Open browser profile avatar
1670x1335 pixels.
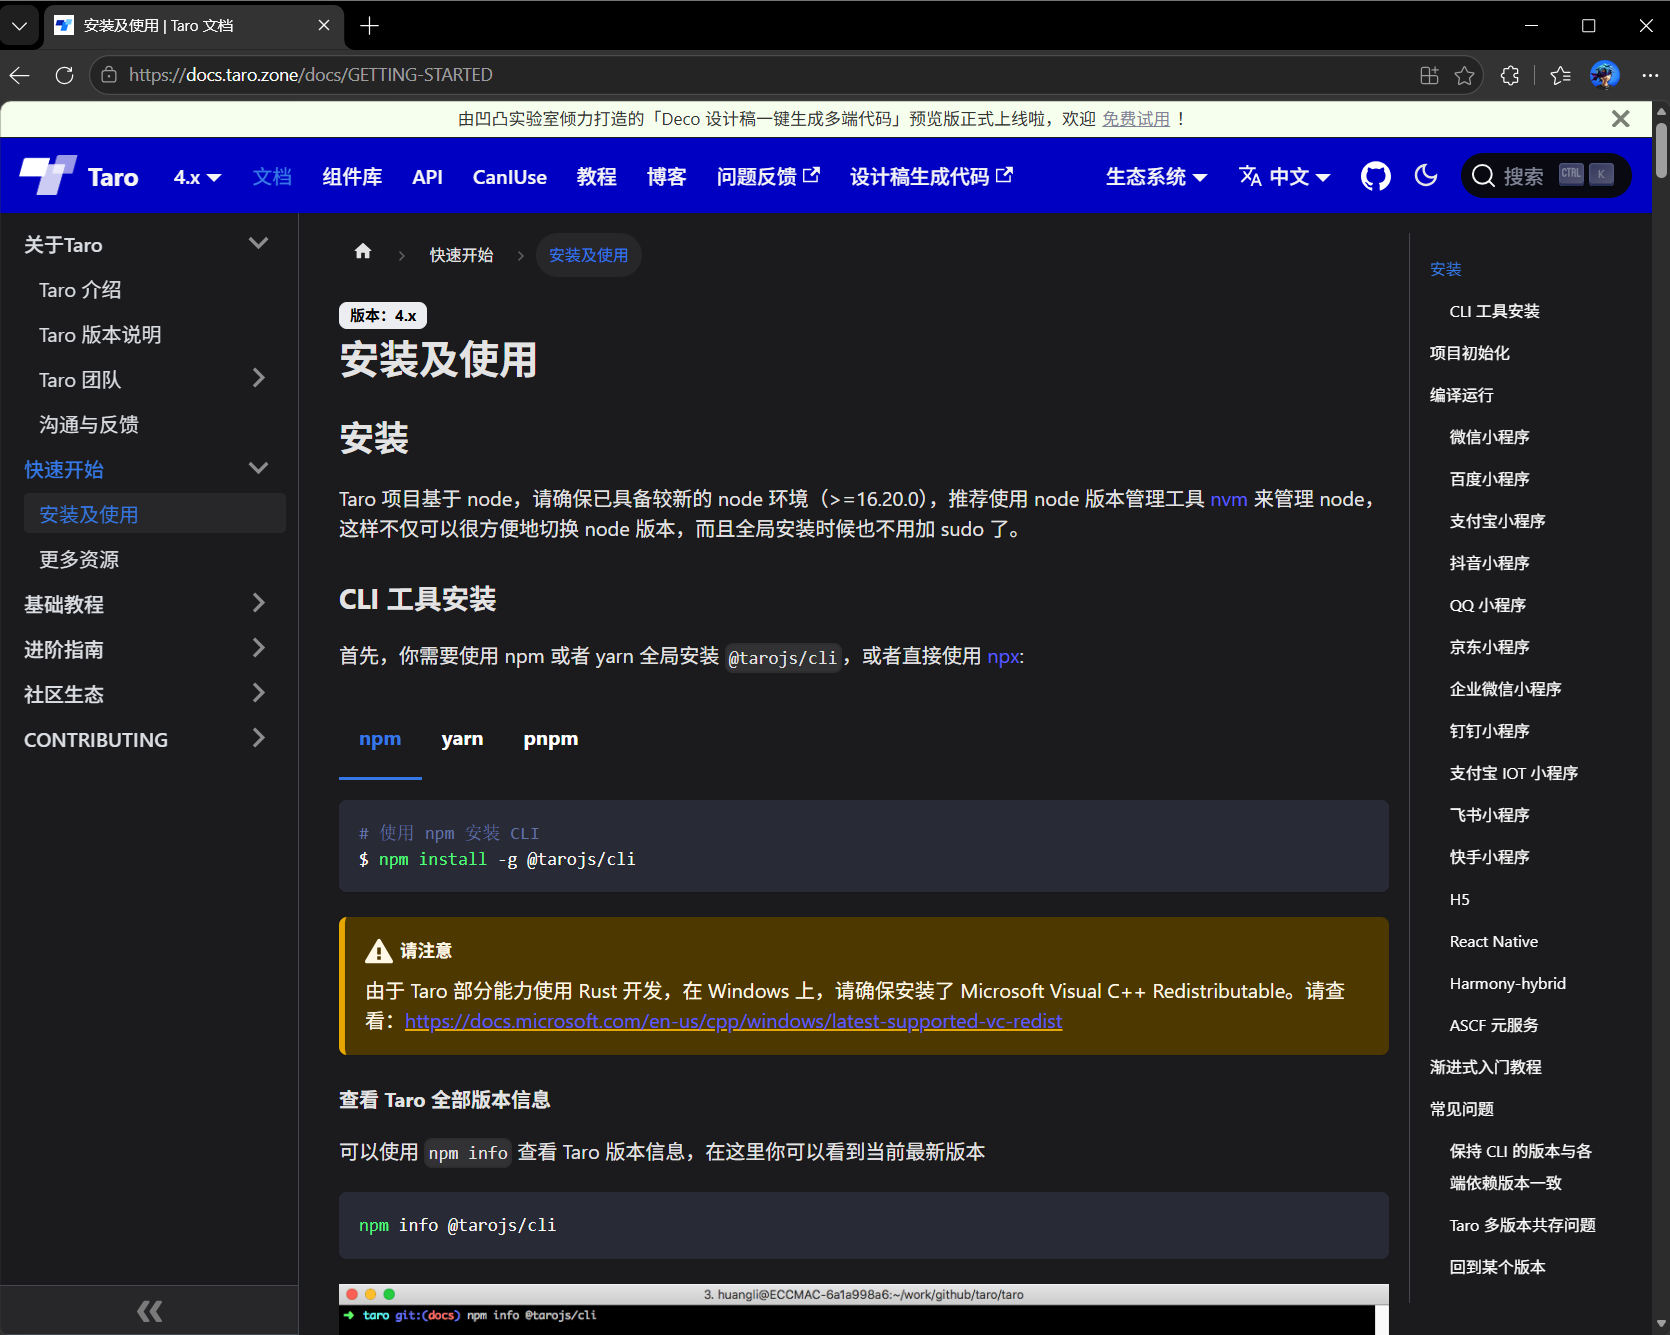pyautogui.click(x=1604, y=75)
